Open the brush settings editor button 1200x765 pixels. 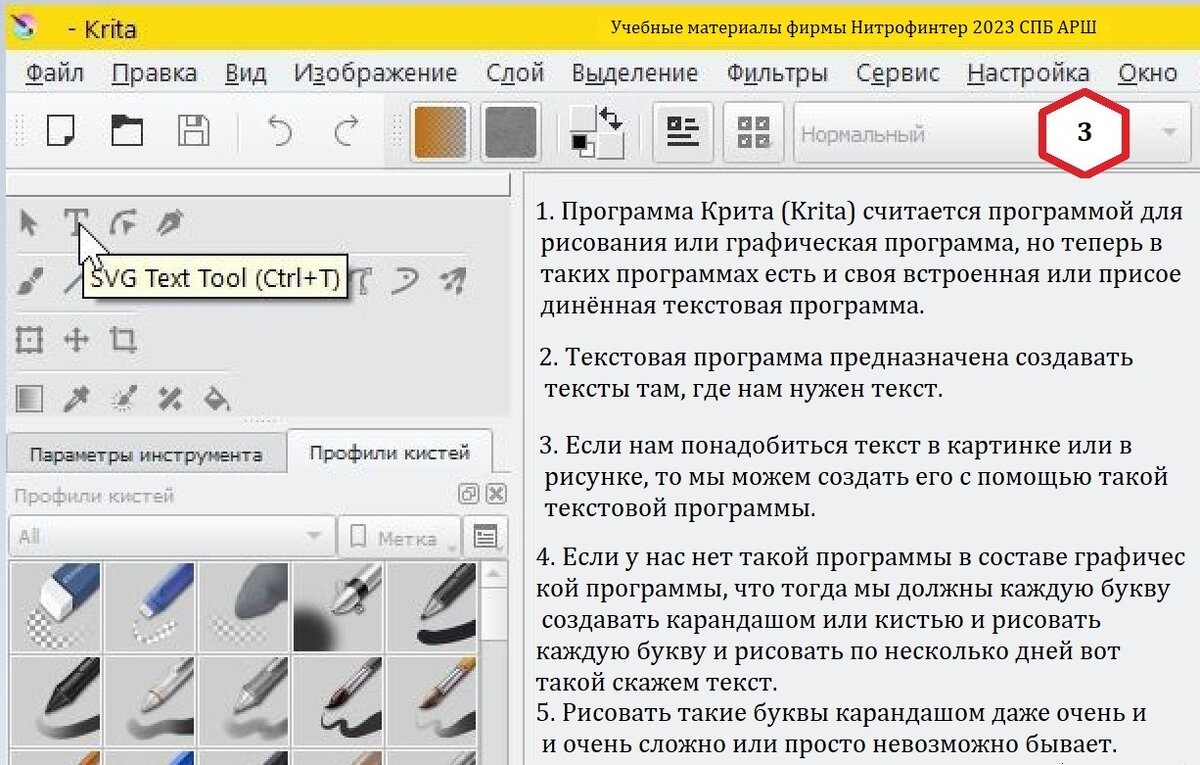(683, 132)
